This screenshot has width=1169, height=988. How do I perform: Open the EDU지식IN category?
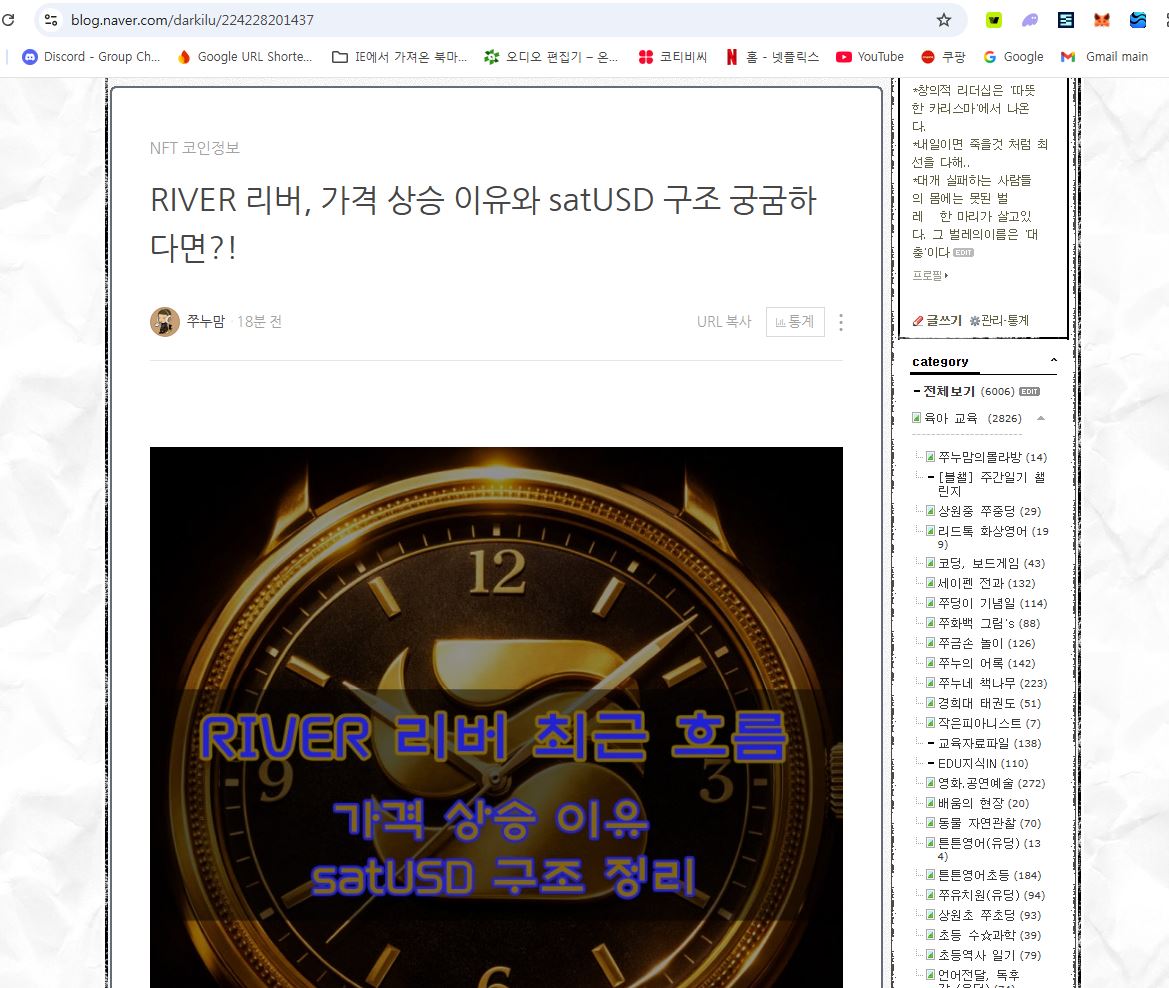967,764
